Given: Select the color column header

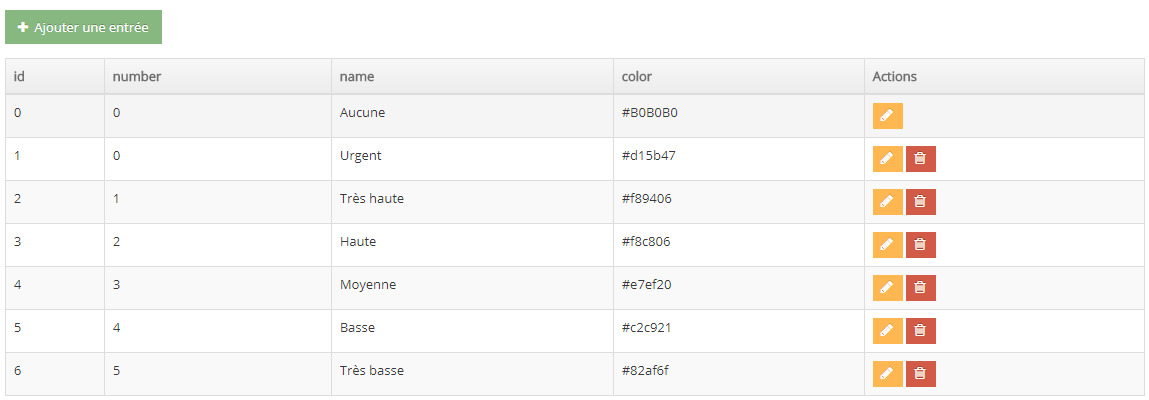Looking at the screenshot, I should point(739,76).
